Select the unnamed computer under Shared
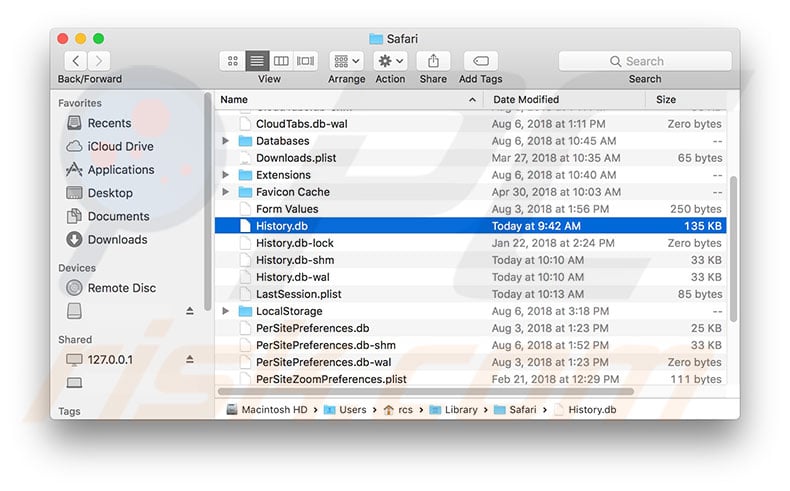Viewport: 790px width, 491px height. click(x=74, y=383)
